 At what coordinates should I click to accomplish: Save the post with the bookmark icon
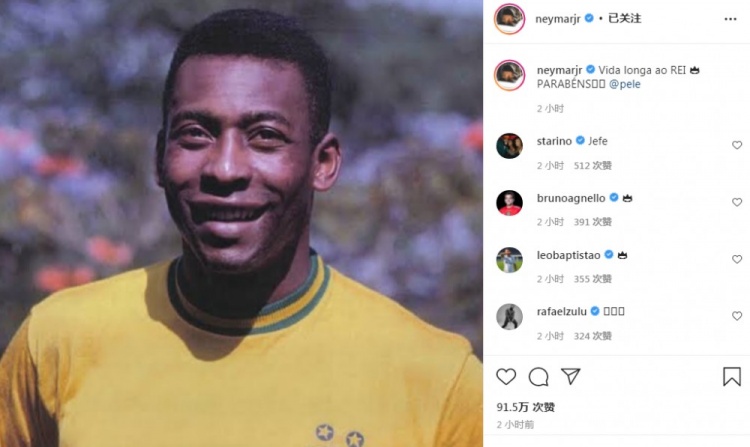732,377
